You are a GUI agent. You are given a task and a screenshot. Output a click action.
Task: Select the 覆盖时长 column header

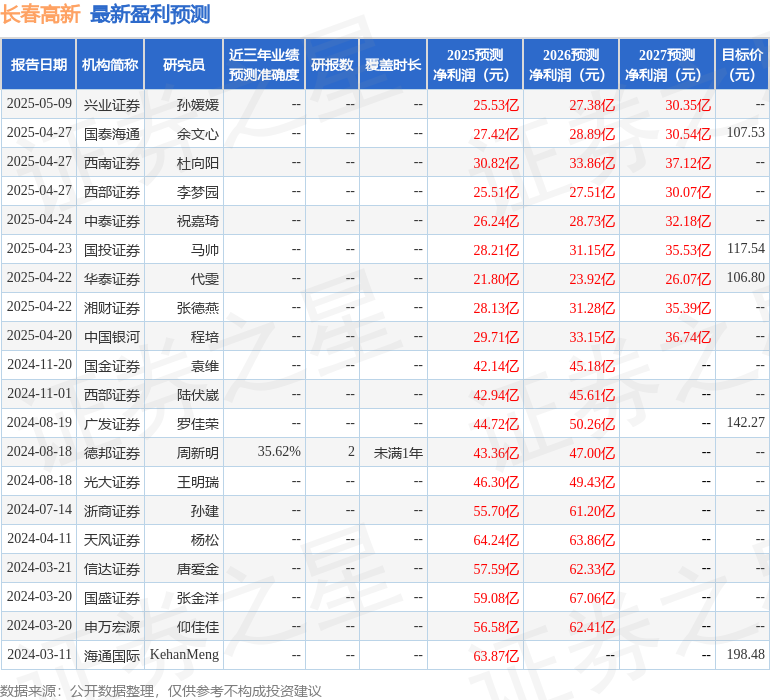tap(393, 65)
